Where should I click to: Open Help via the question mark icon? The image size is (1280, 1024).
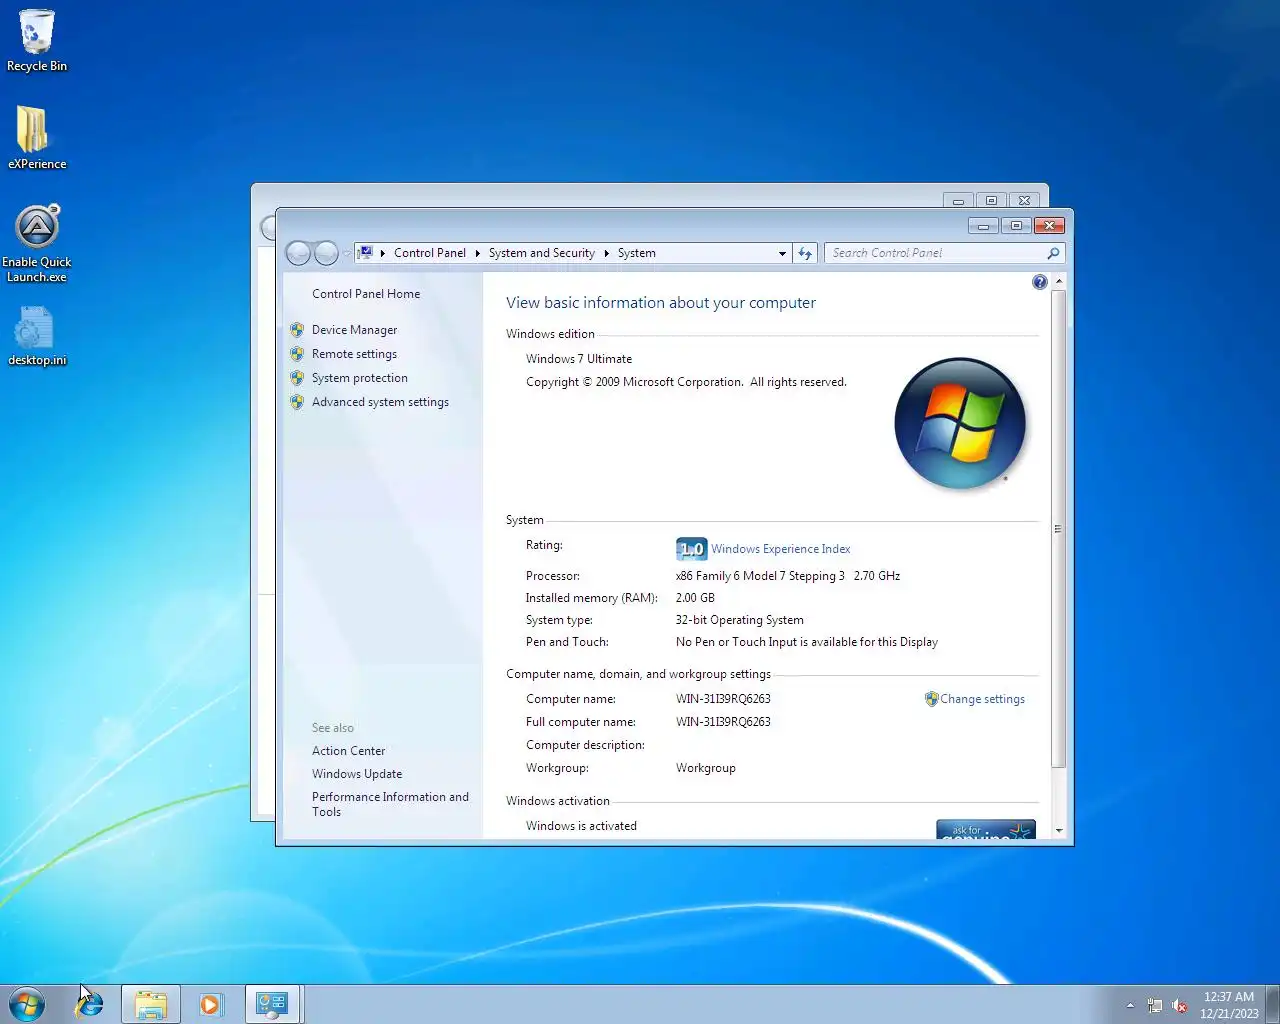[1040, 282]
